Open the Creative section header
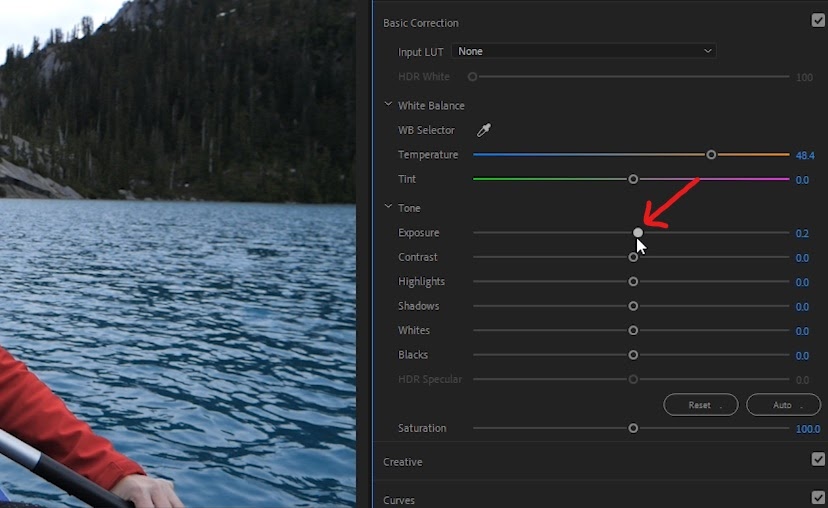This screenshot has height=508, width=828. click(x=402, y=462)
